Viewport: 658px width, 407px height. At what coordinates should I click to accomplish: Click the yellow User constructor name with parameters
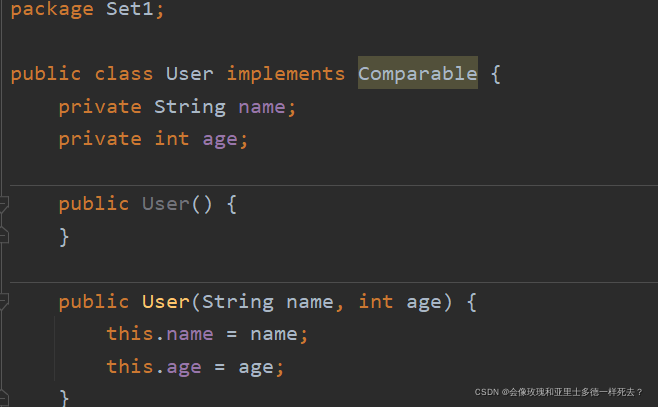[166, 302]
